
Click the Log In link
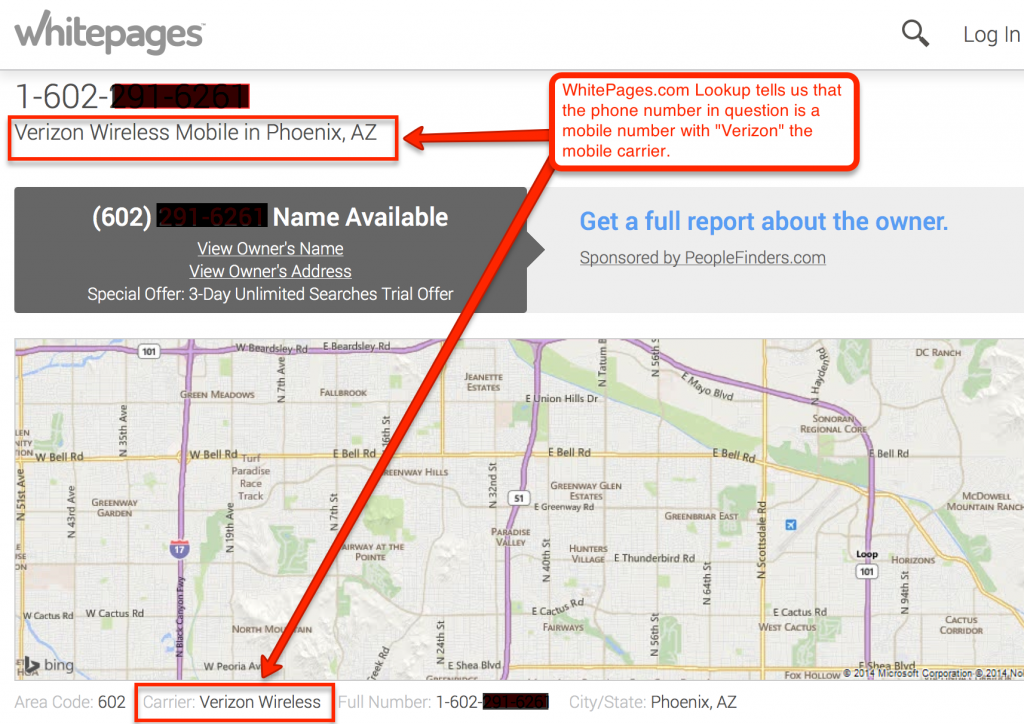point(991,35)
